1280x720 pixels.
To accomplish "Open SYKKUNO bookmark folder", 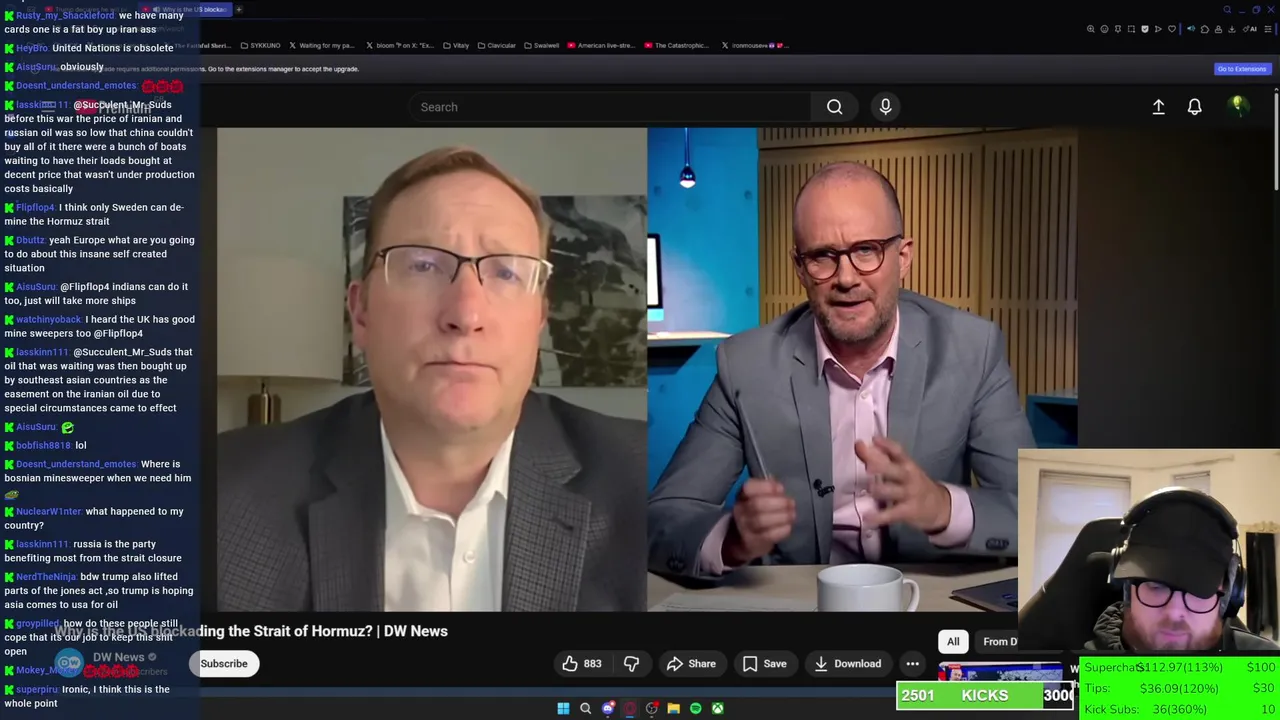I will click(x=260, y=45).
